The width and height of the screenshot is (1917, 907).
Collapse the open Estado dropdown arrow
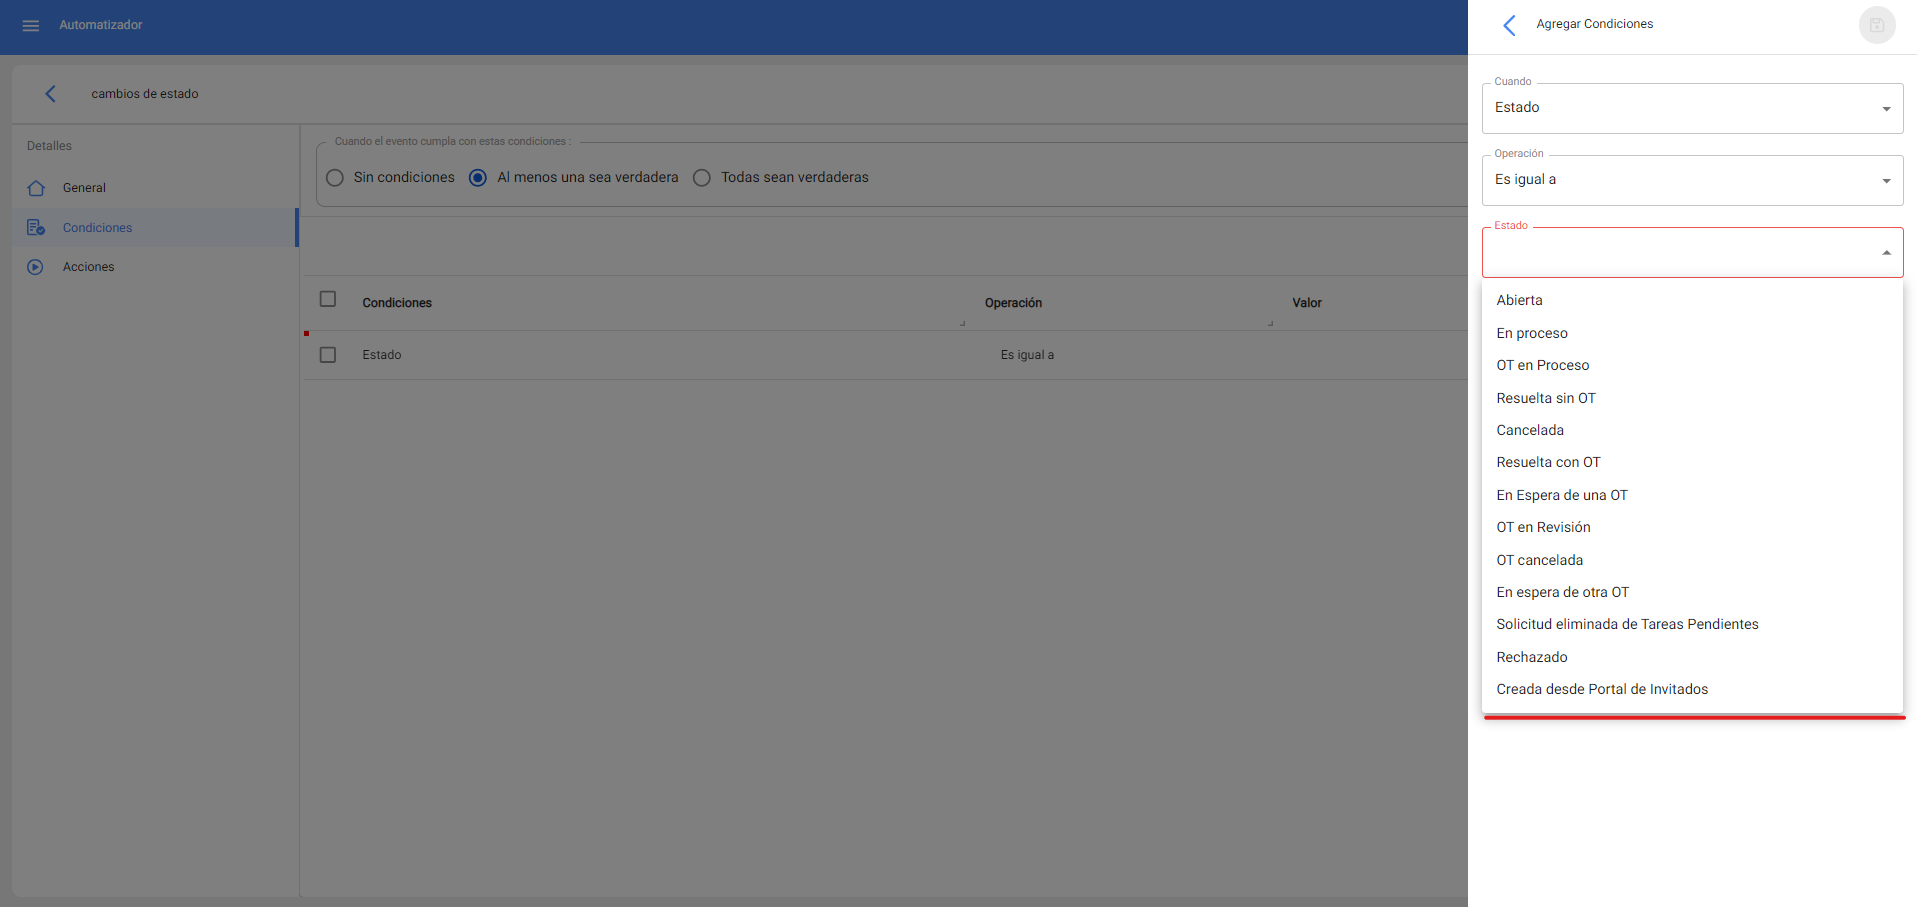pyautogui.click(x=1886, y=253)
